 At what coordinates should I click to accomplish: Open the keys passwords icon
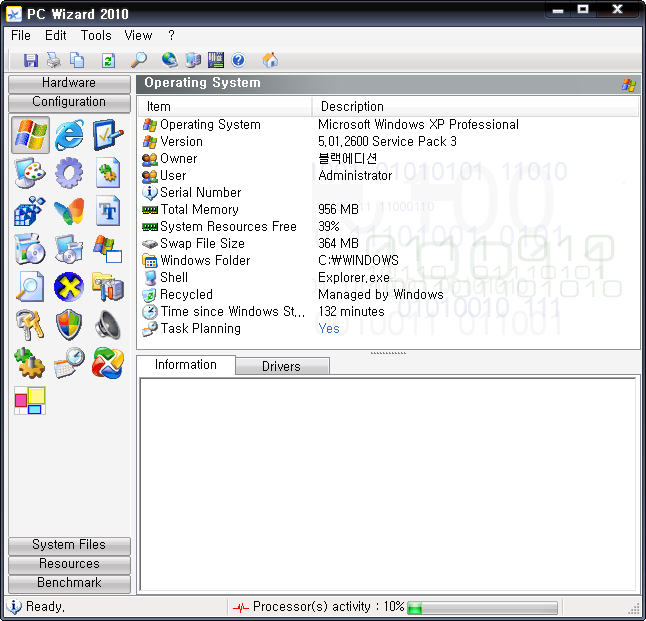[30, 325]
